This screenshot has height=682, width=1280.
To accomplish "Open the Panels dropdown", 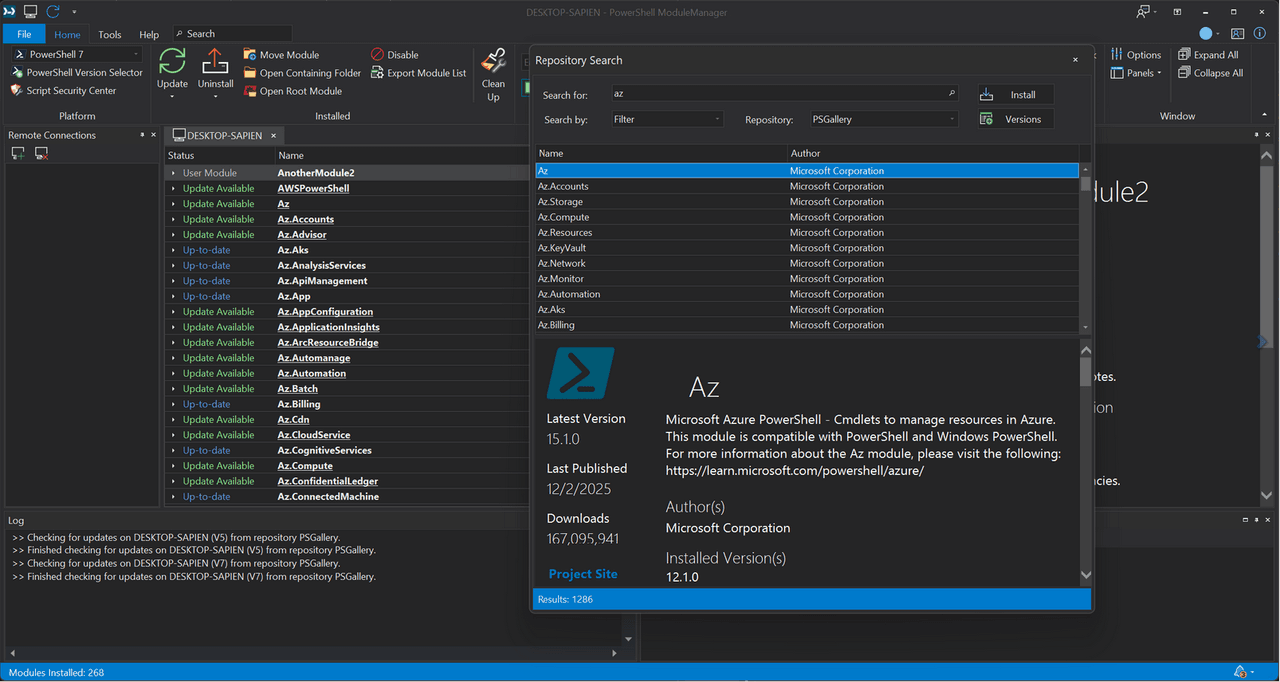I will [1136, 73].
